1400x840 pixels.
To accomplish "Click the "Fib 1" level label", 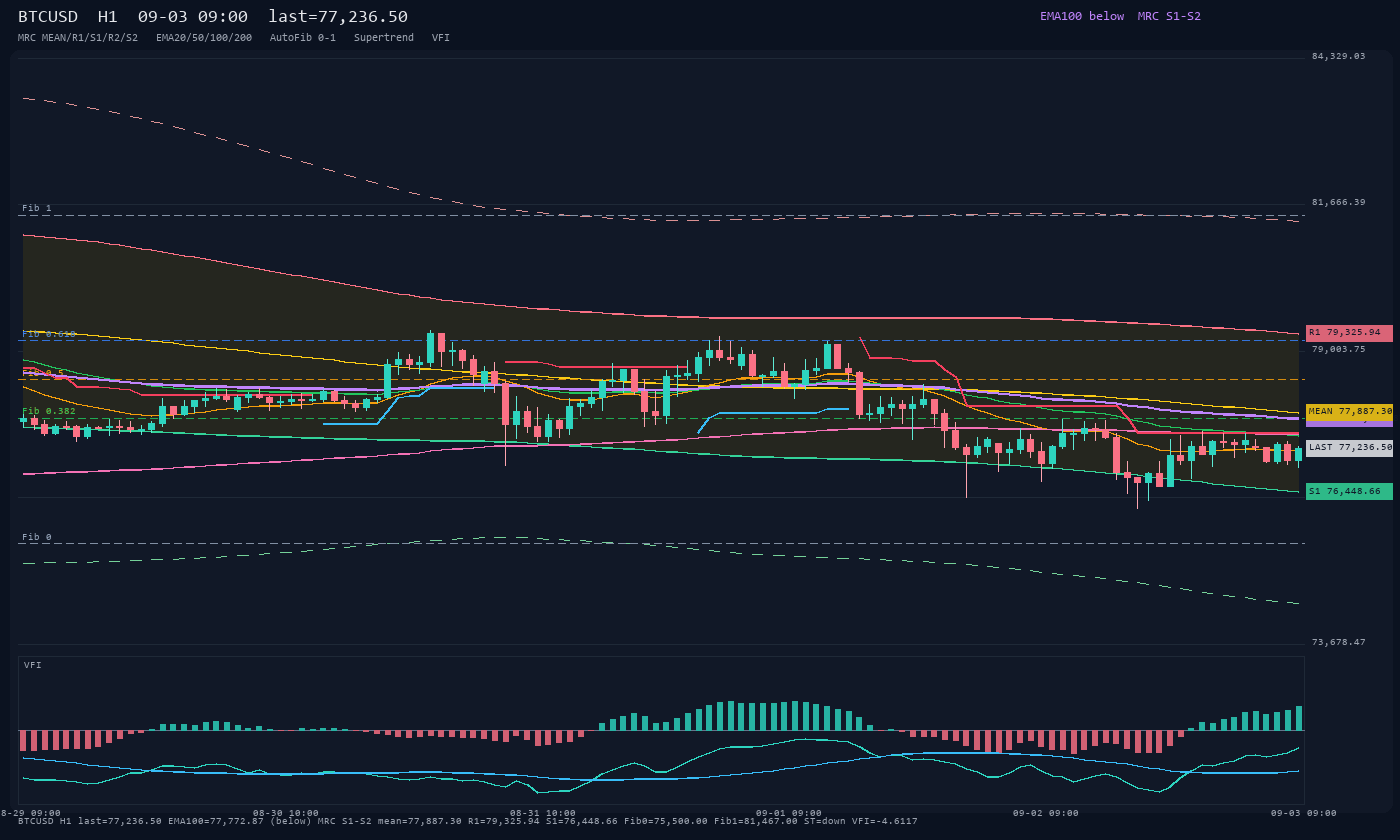I will pyautogui.click(x=37, y=208).
